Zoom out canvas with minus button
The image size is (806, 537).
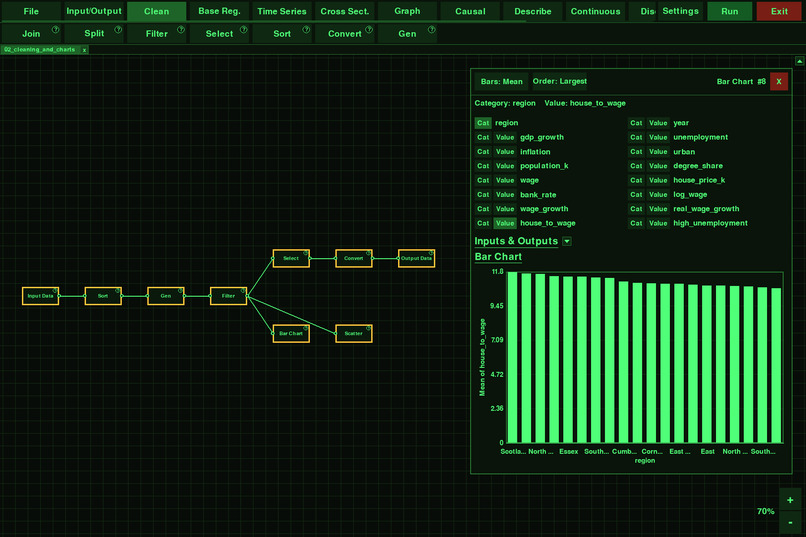click(x=790, y=523)
